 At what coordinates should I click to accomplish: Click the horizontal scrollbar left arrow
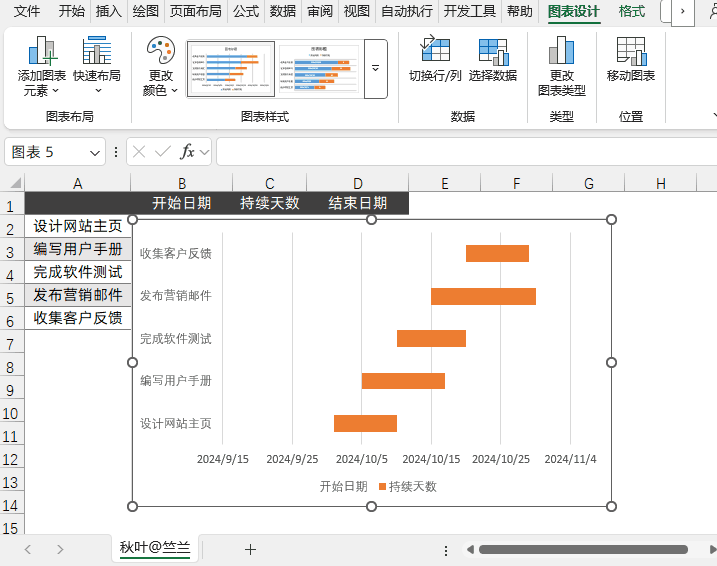pyautogui.click(x=470, y=550)
